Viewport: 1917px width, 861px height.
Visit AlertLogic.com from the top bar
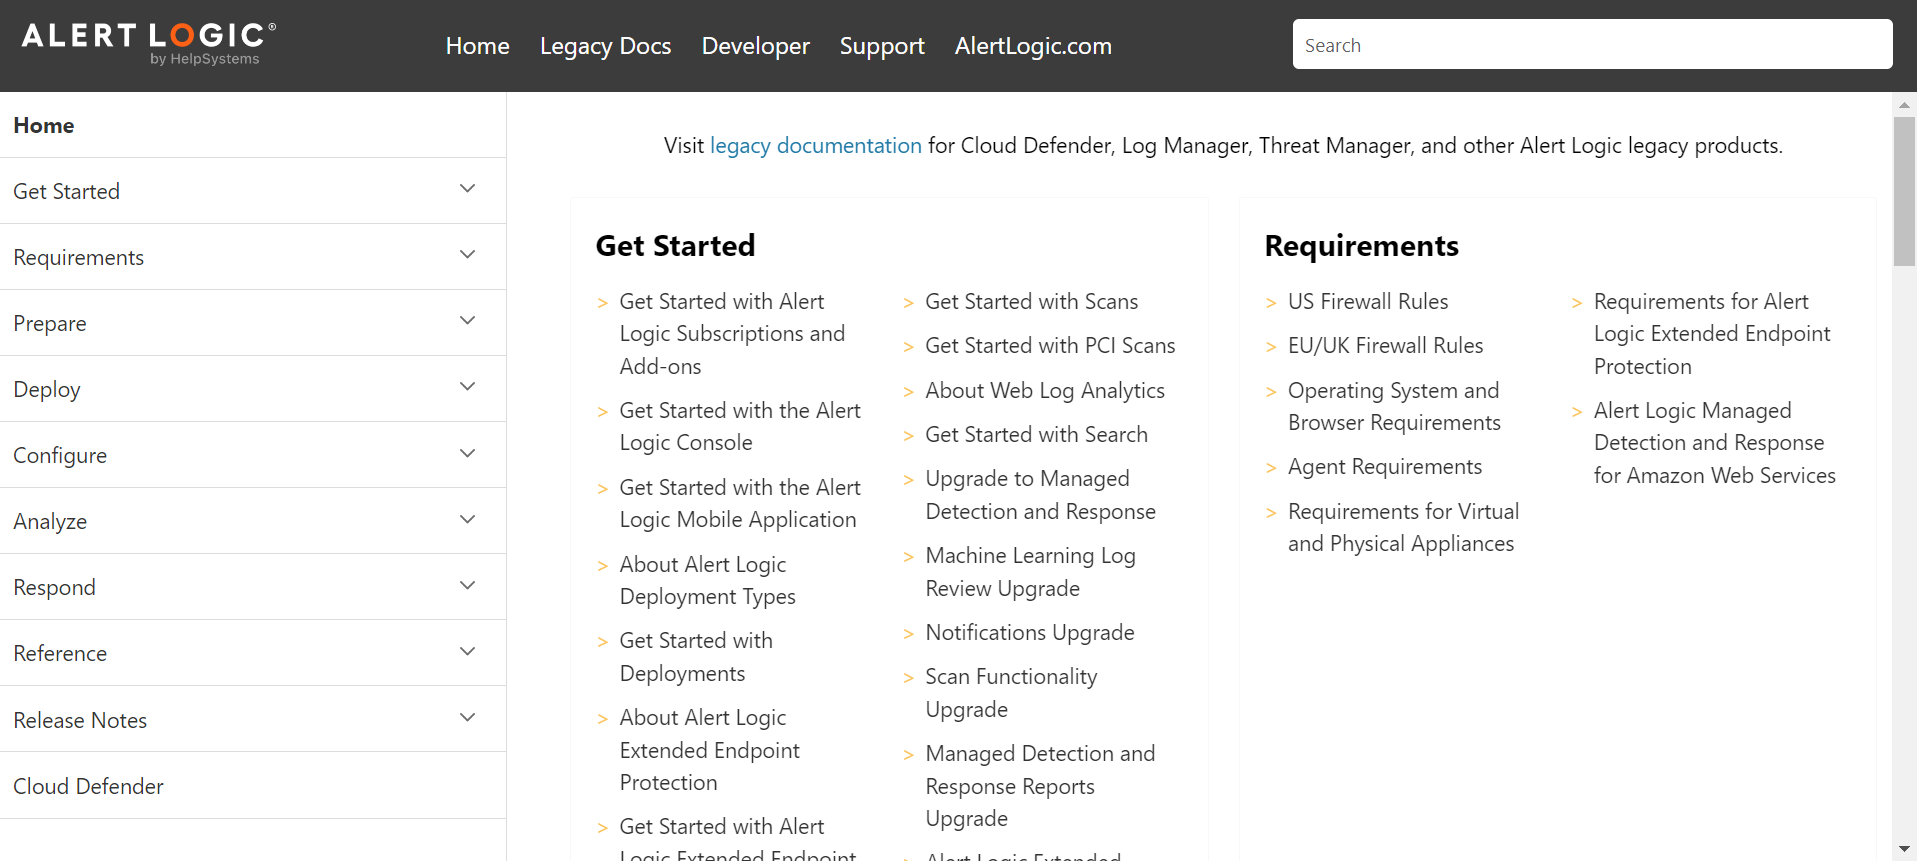pyautogui.click(x=1033, y=46)
